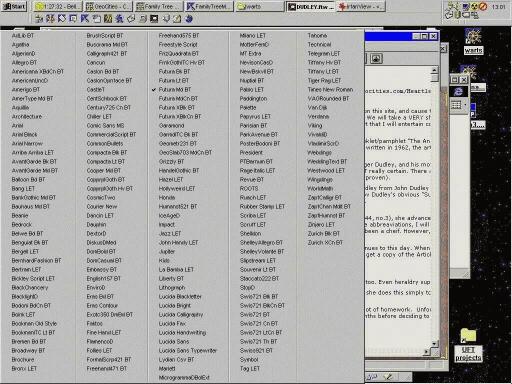Viewport: 512px width, 384px height.
Task: Select the MT Extra font
Action: coord(250,53)
